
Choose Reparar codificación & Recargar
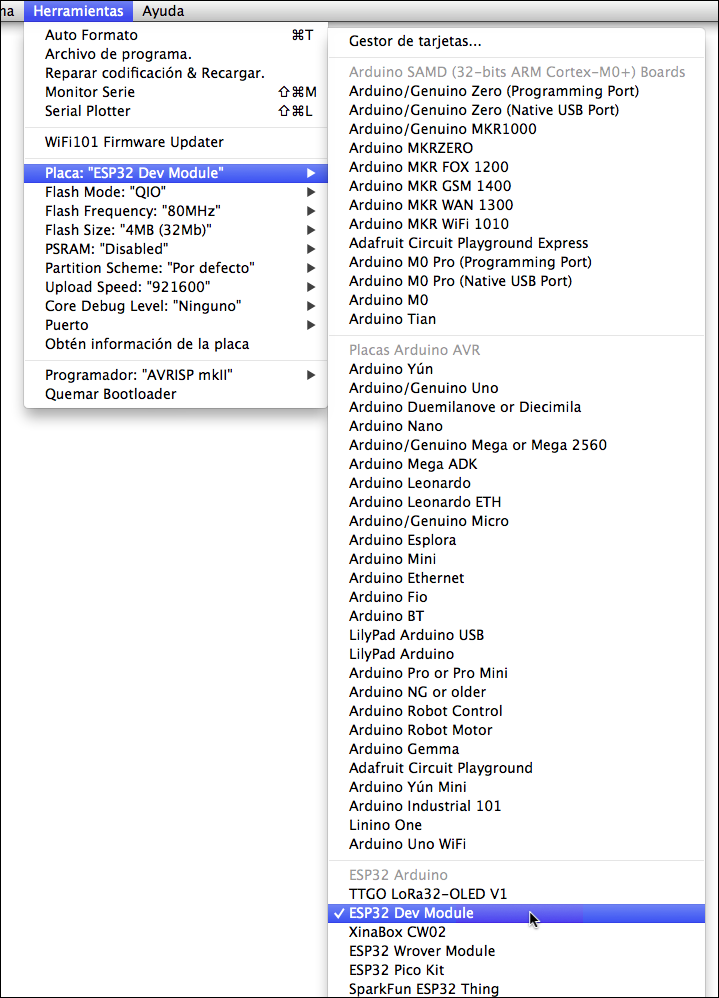point(176,73)
